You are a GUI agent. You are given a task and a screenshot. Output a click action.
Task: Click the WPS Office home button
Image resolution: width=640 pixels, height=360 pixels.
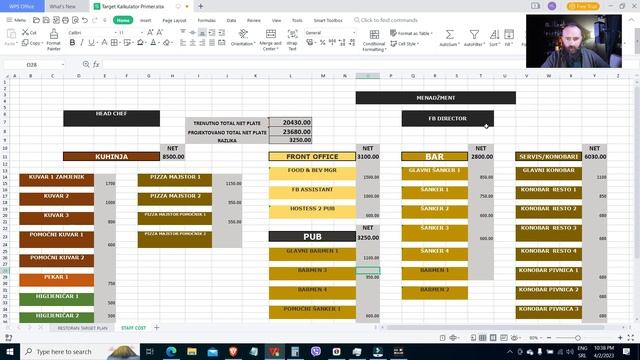[x=22, y=6]
